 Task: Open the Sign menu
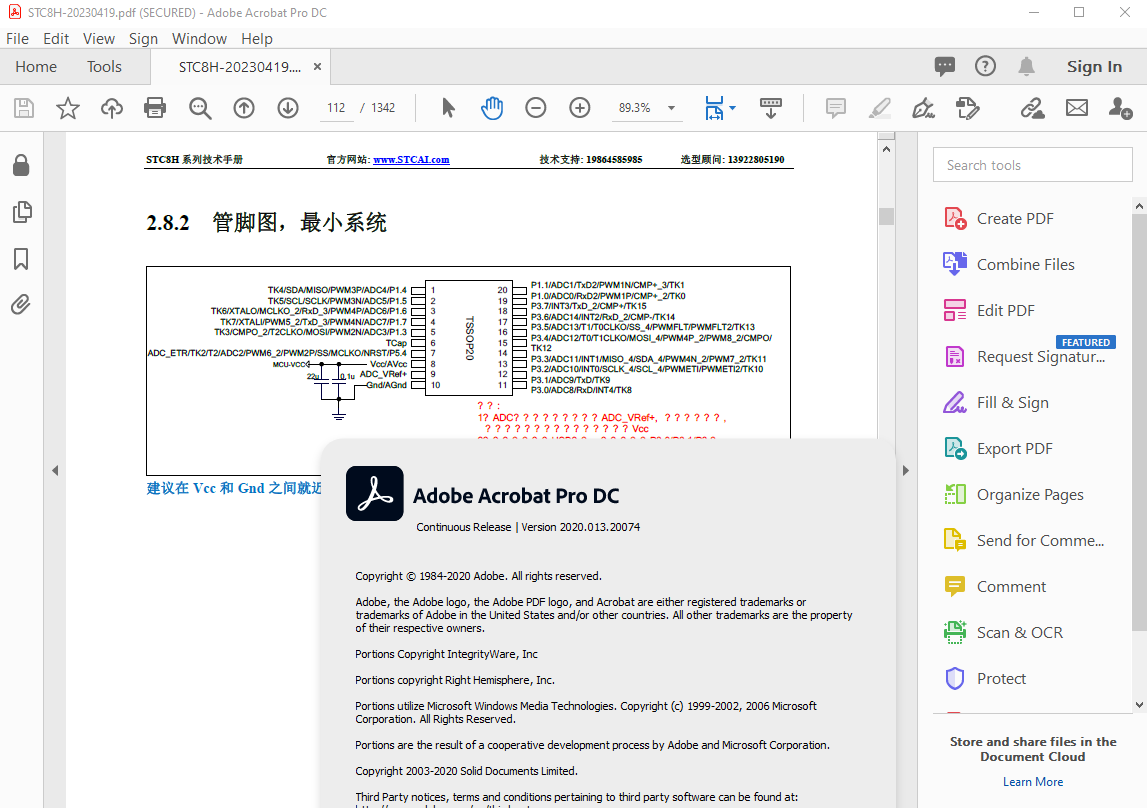(143, 39)
